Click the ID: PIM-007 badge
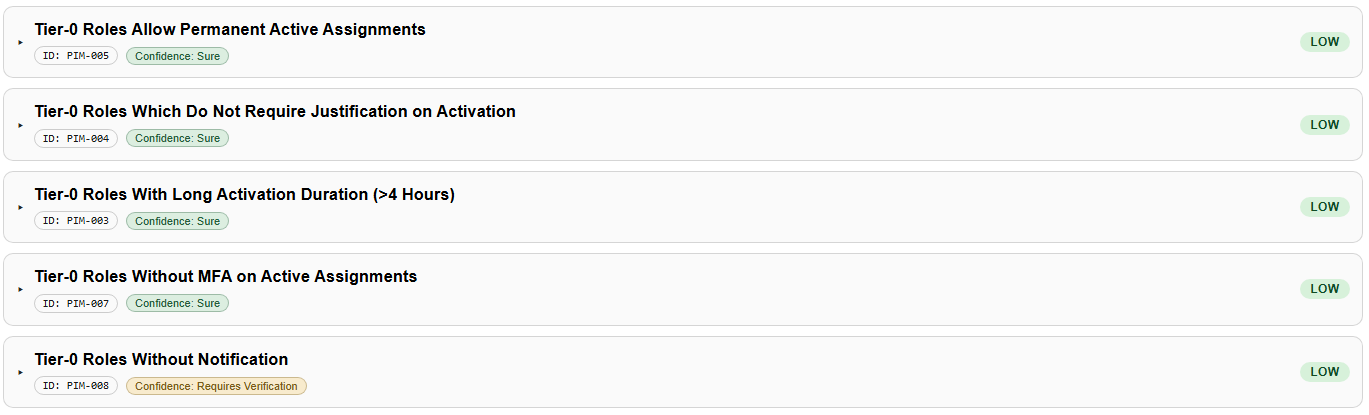Image resolution: width=1369 pixels, height=415 pixels. coord(76,303)
